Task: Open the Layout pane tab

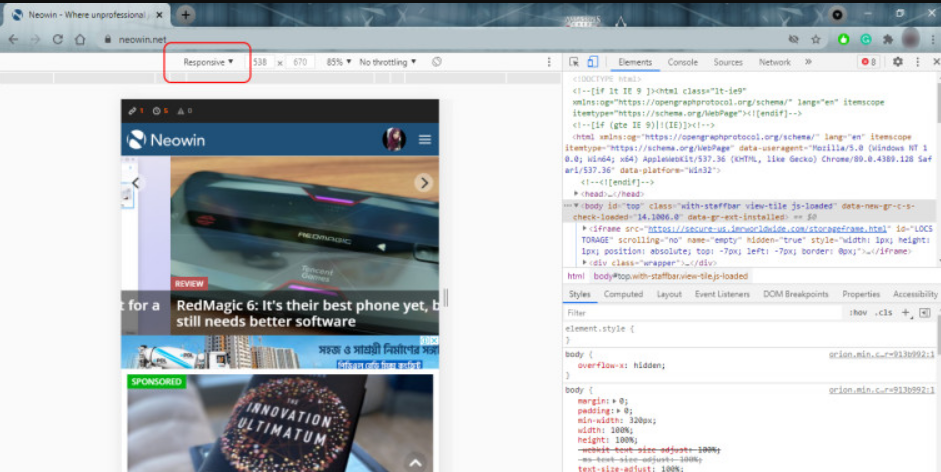Action: pos(669,294)
